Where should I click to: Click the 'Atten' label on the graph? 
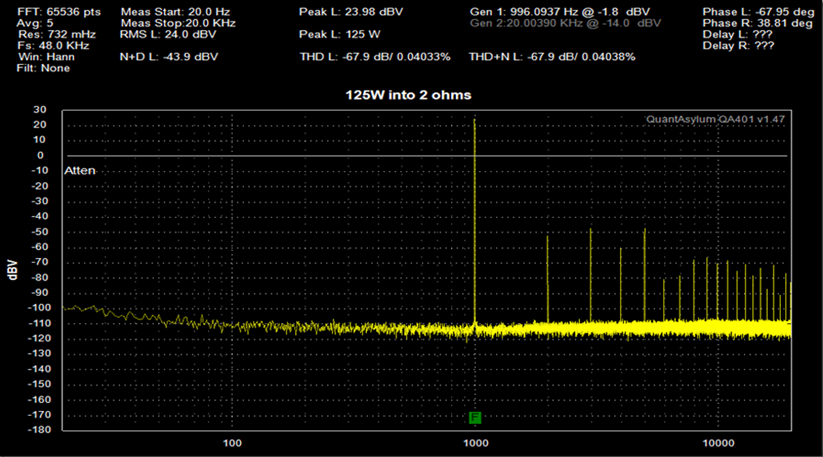point(80,171)
